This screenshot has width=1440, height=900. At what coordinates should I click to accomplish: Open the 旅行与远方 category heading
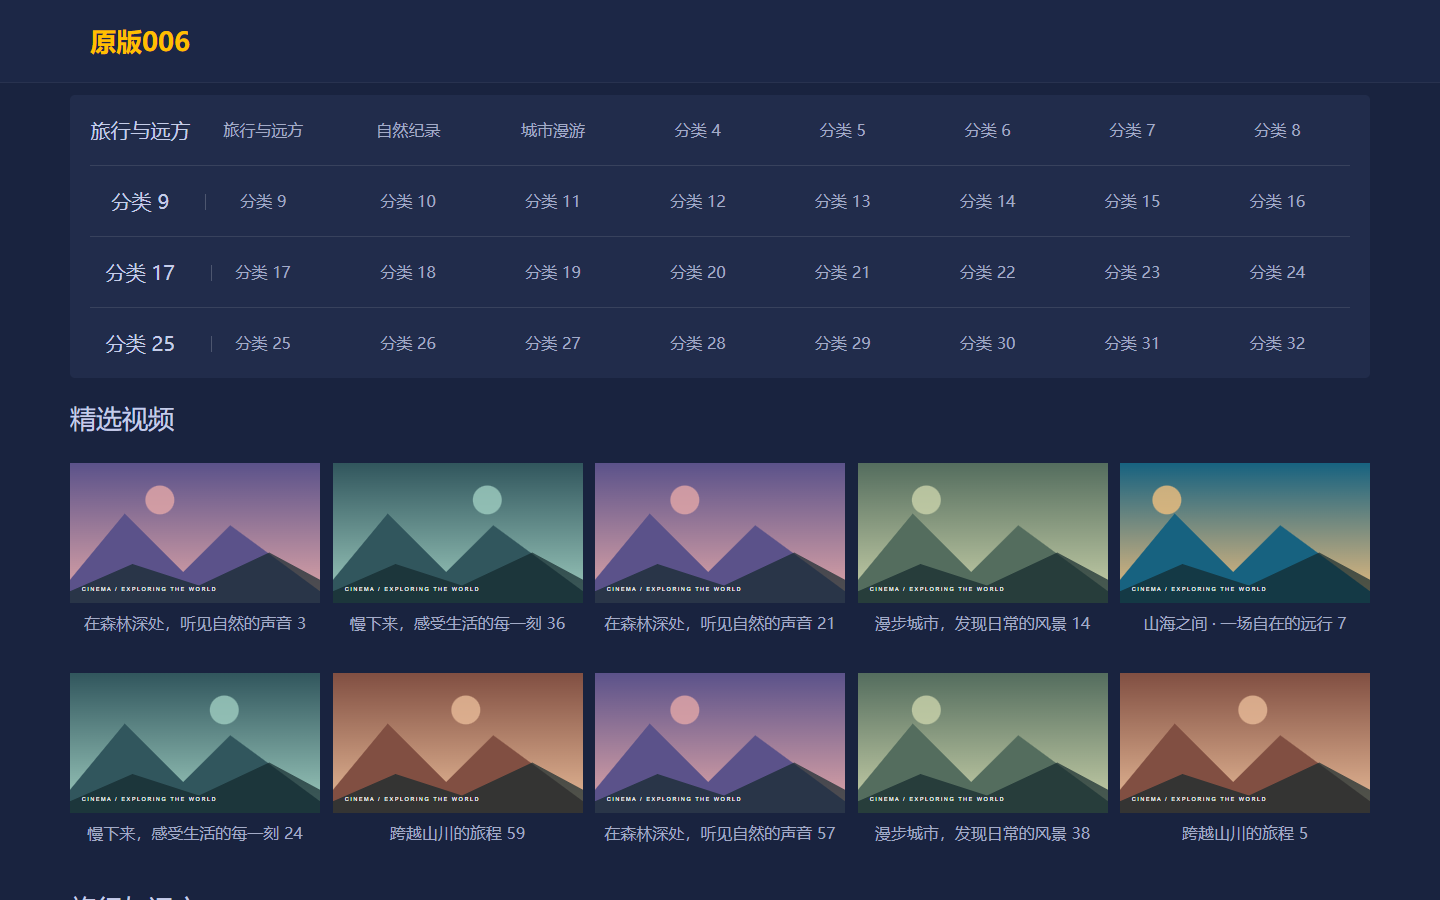[140, 131]
